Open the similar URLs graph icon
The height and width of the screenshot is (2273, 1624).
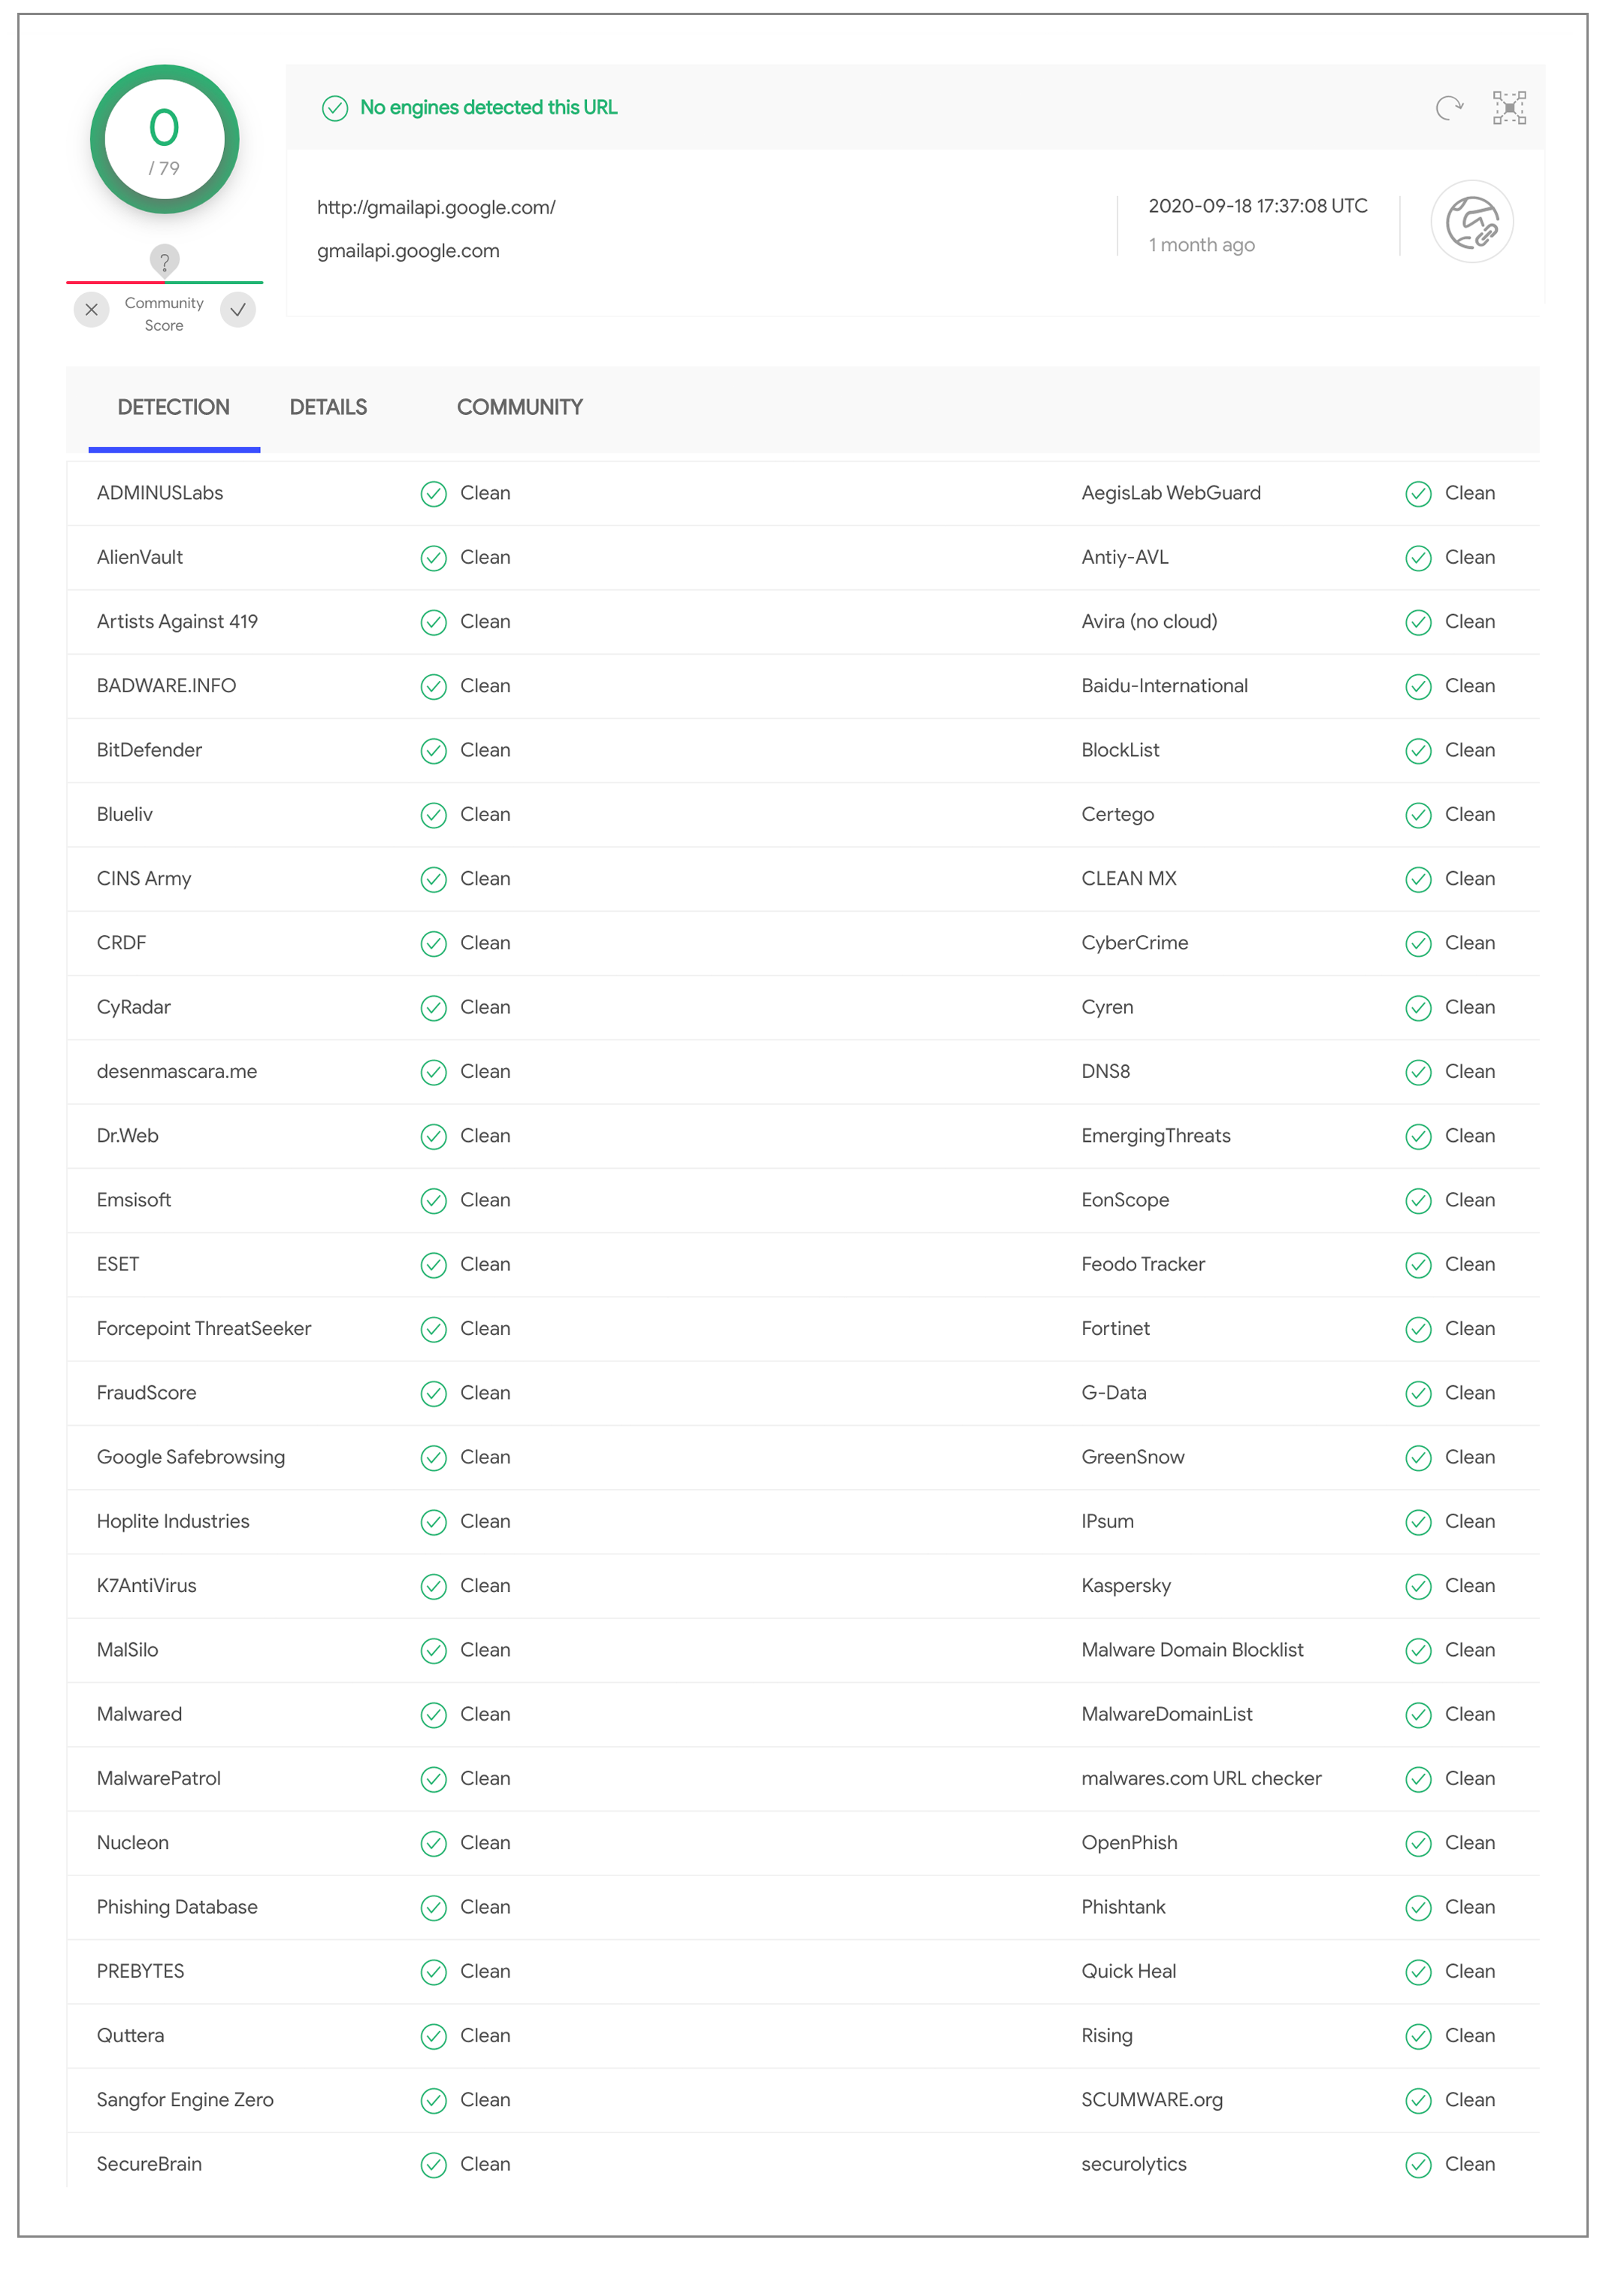pyautogui.click(x=1509, y=107)
